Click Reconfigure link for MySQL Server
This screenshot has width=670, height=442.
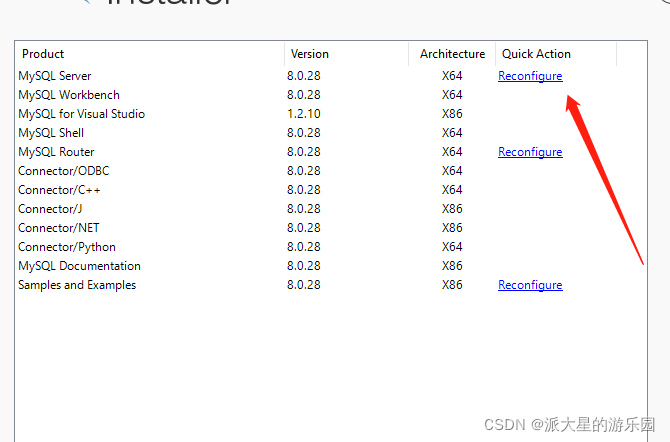(530, 76)
